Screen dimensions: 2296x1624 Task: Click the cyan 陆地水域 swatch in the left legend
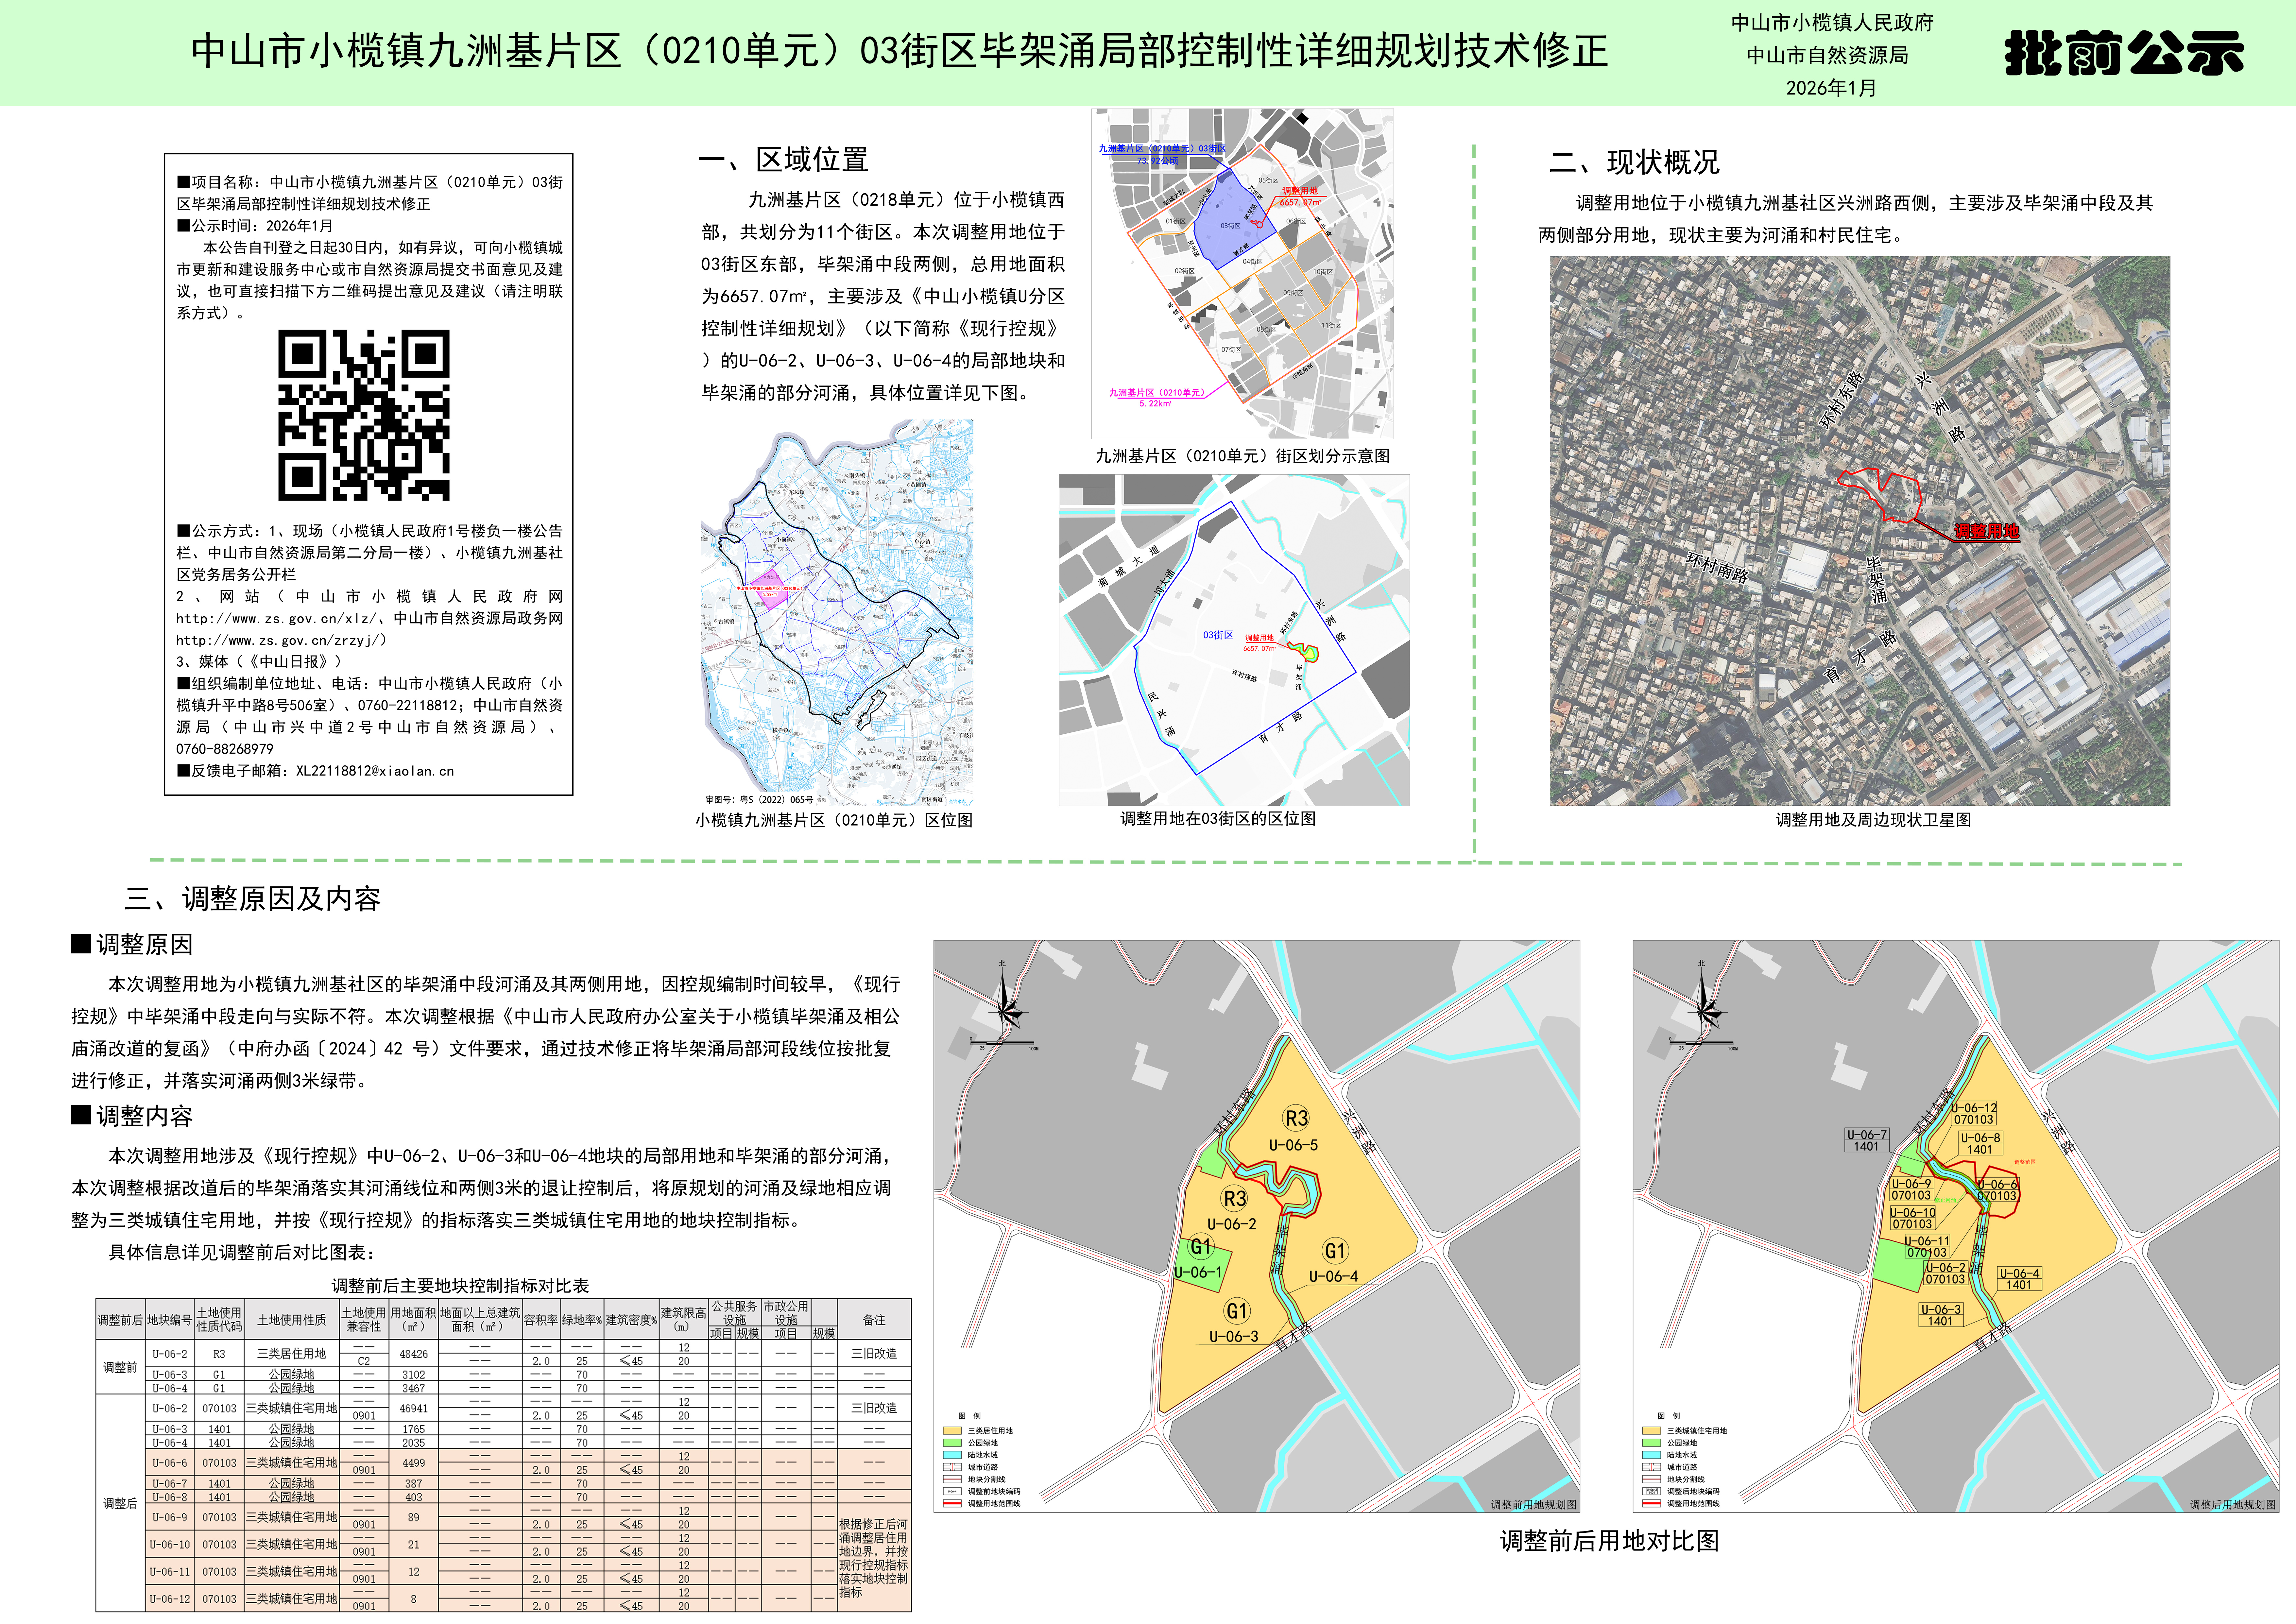tap(952, 1455)
